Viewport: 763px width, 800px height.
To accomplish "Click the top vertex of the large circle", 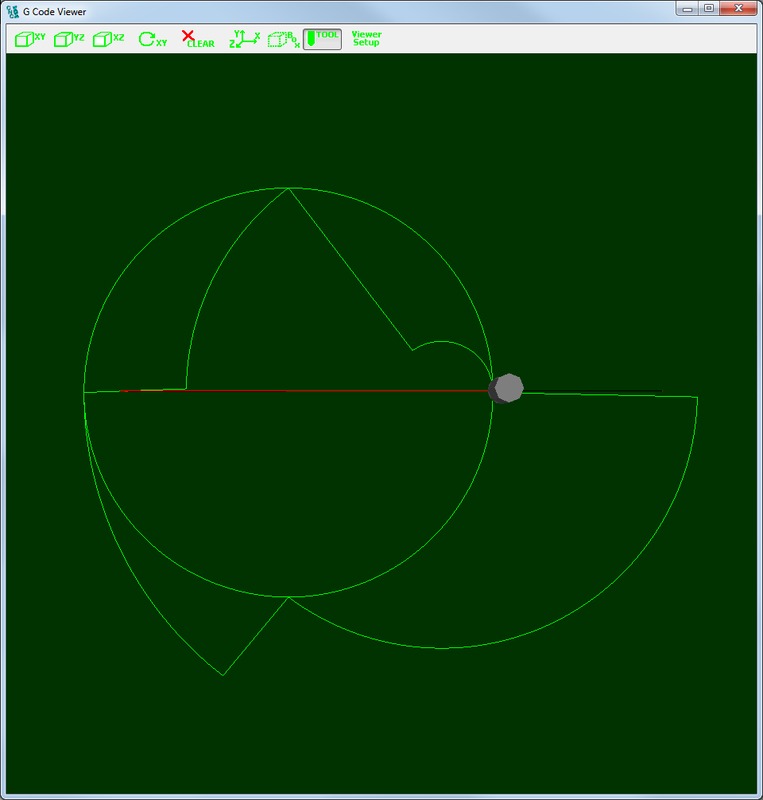I will (x=288, y=188).
